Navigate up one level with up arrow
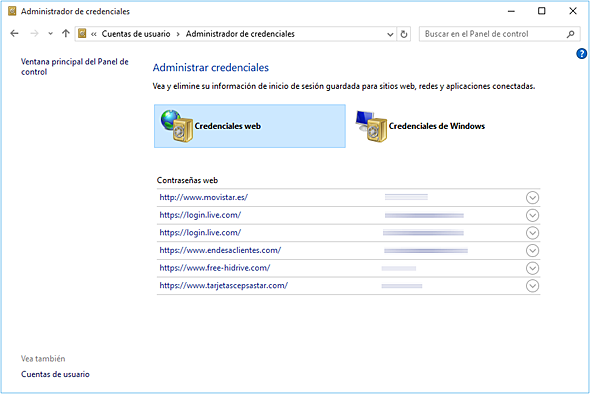This screenshot has height=394, width=590. tap(66, 34)
